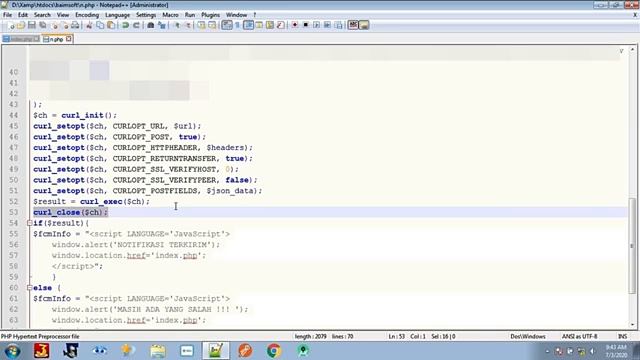Save the current file
This screenshot has width=640, height=360.
click(x=31, y=25)
